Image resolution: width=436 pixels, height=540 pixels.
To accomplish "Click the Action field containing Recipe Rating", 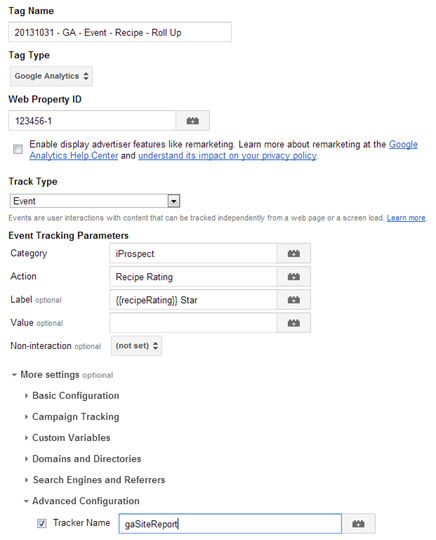I will (x=193, y=277).
